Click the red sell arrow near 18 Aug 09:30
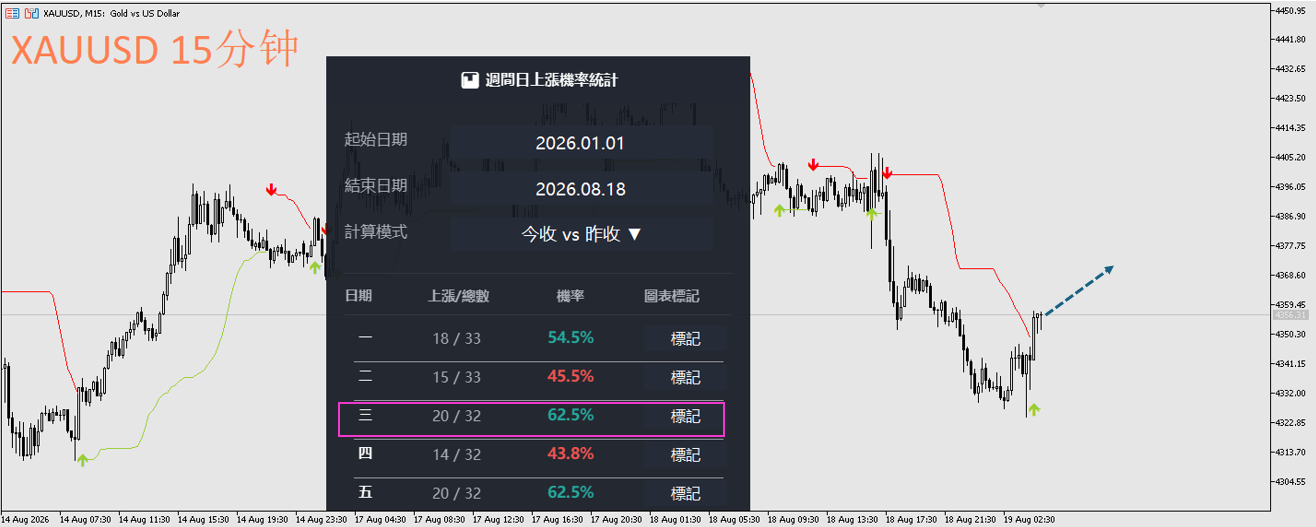Screen dimensions: 1316x527 pos(814,164)
